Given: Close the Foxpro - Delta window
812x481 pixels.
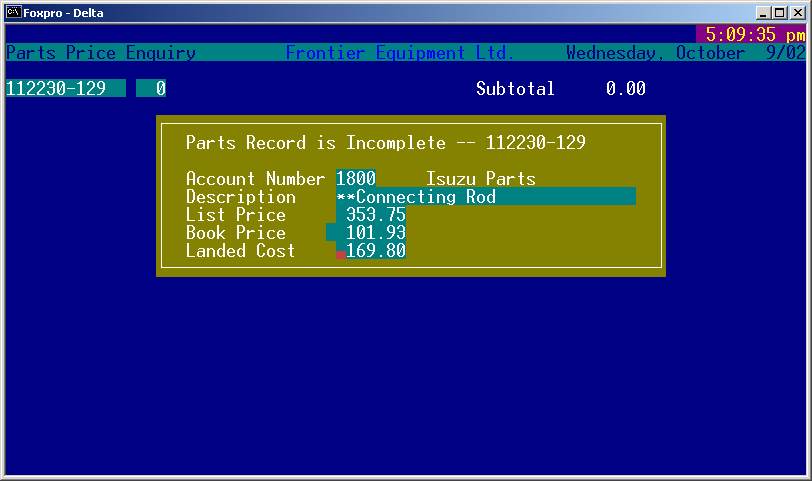Looking at the screenshot, I should [x=796, y=13].
